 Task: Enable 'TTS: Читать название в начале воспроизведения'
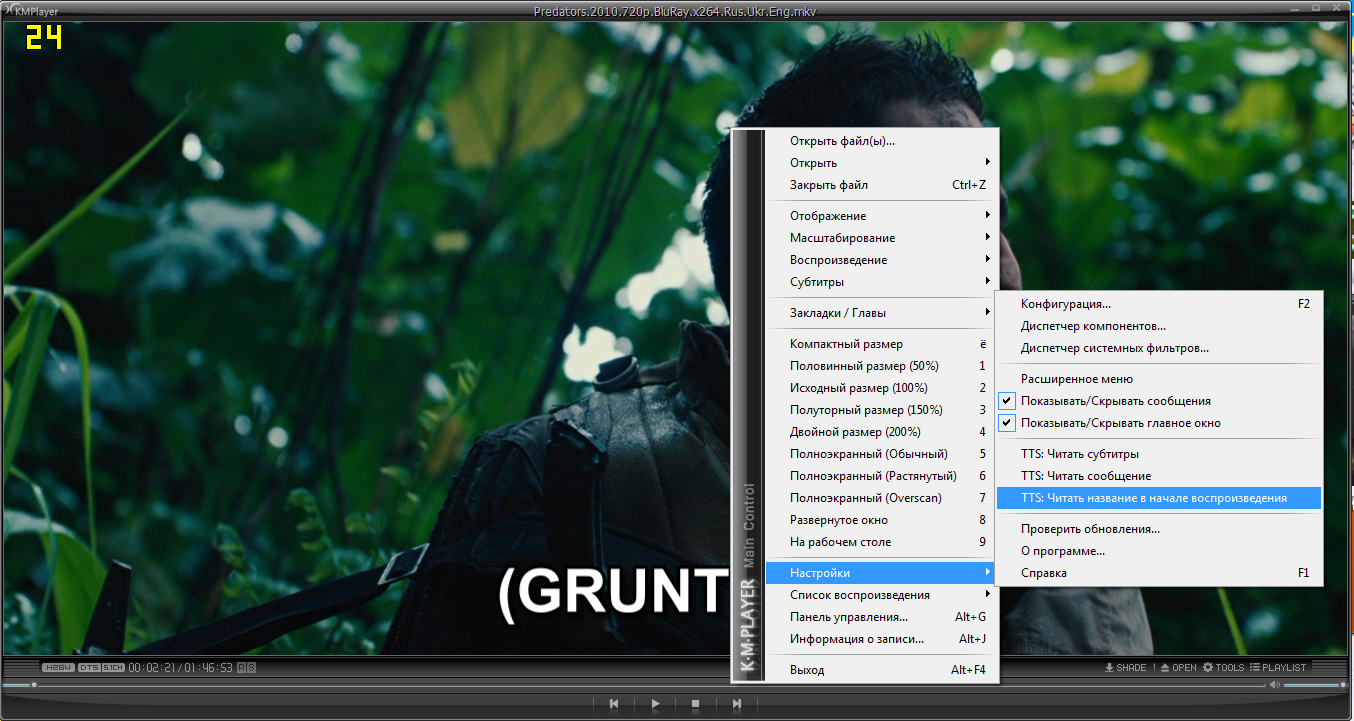1159,498
